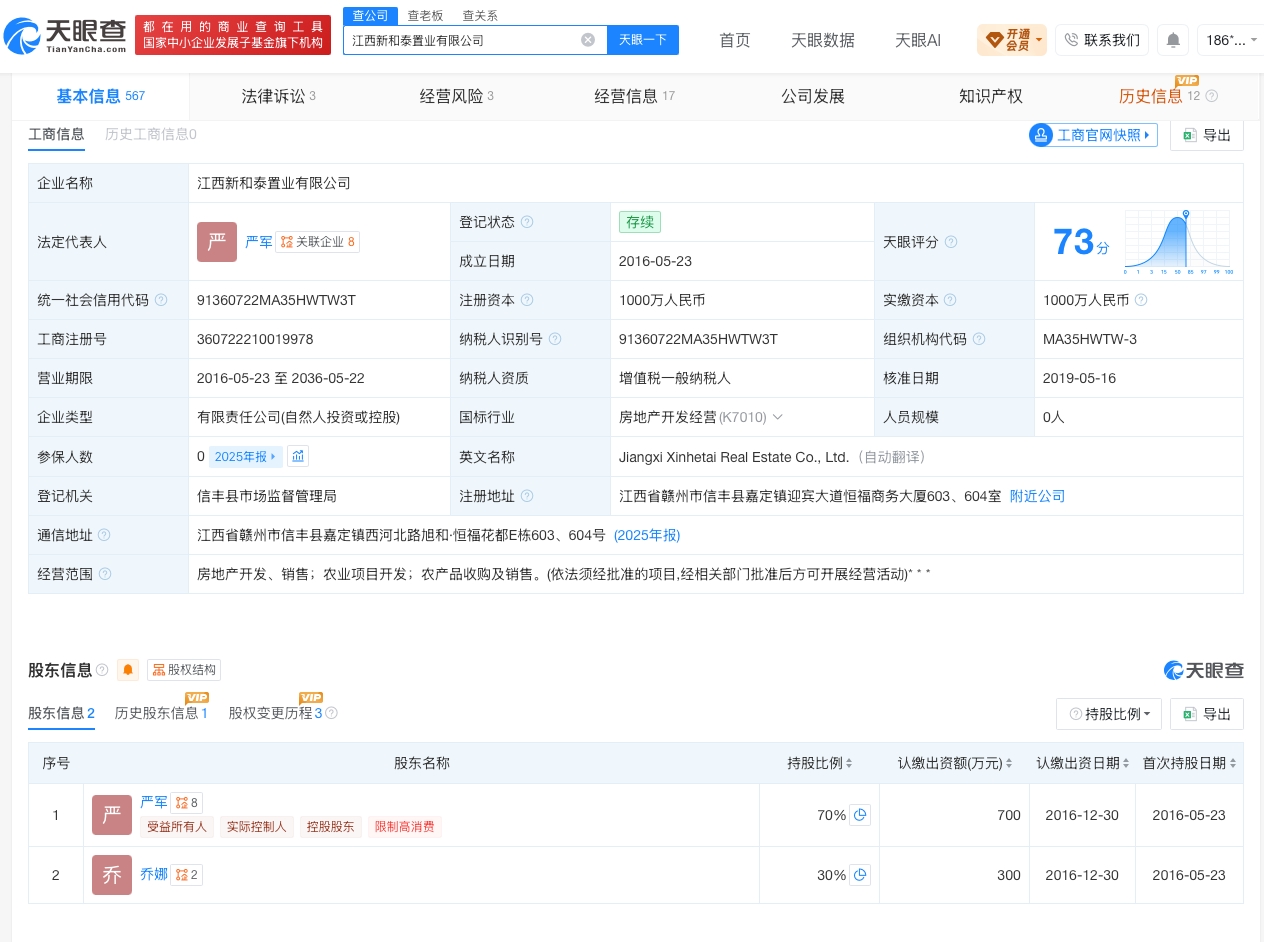Click help icon beside 天眼评分

coord(951,242)
